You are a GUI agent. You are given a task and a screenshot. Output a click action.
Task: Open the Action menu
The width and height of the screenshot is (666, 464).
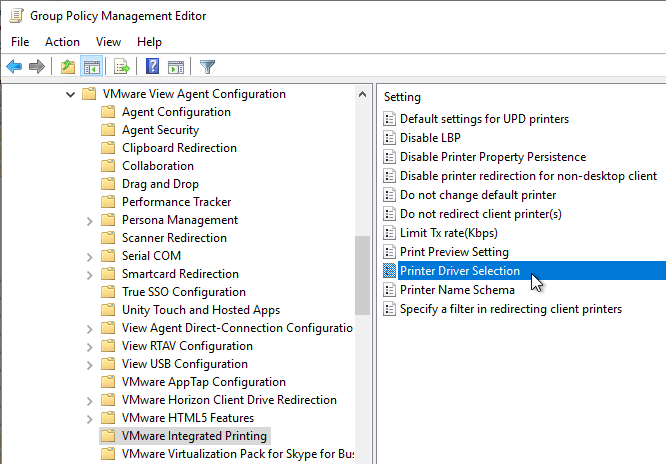point(62,42)
